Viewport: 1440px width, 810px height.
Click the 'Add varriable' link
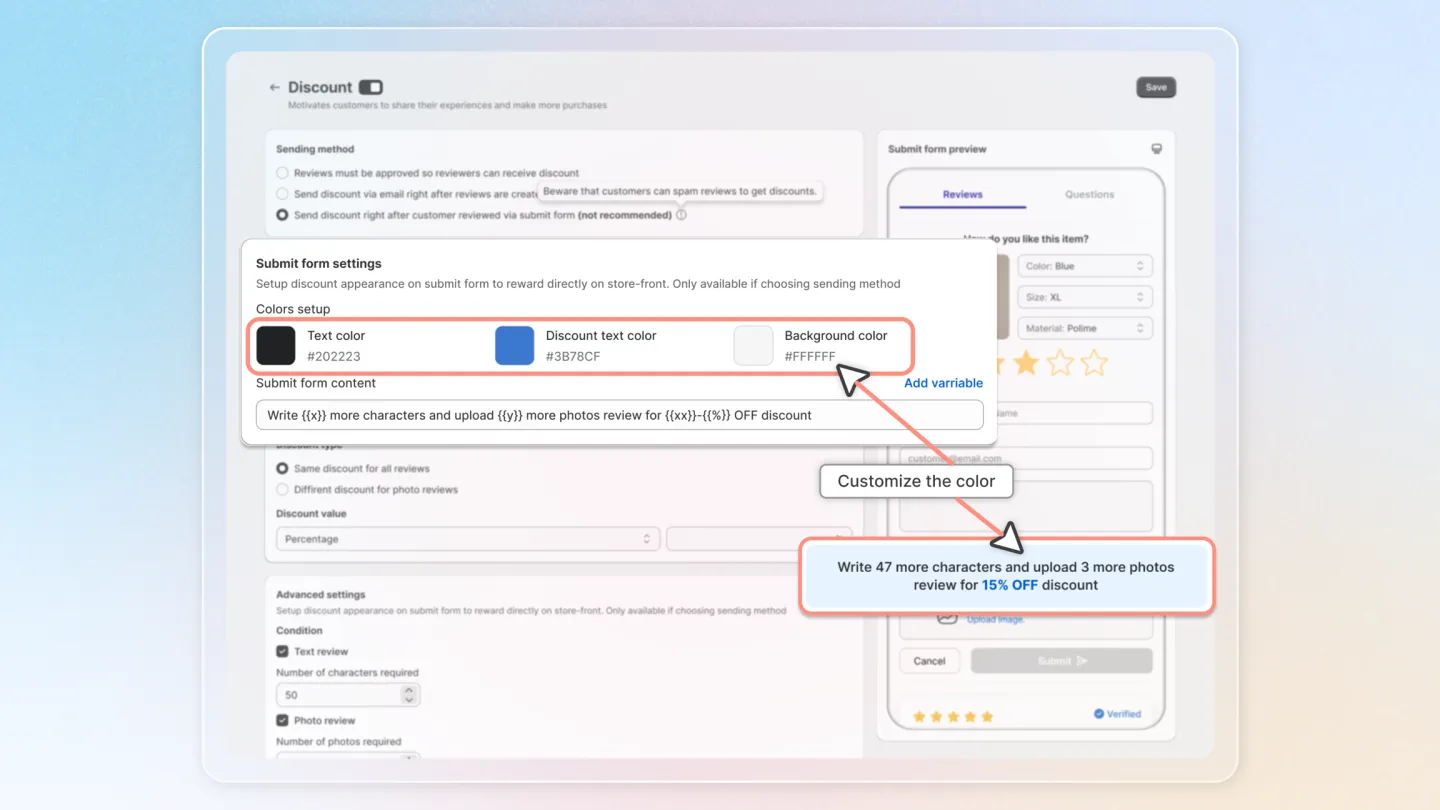pyautogui.click(x=943, y=383)
